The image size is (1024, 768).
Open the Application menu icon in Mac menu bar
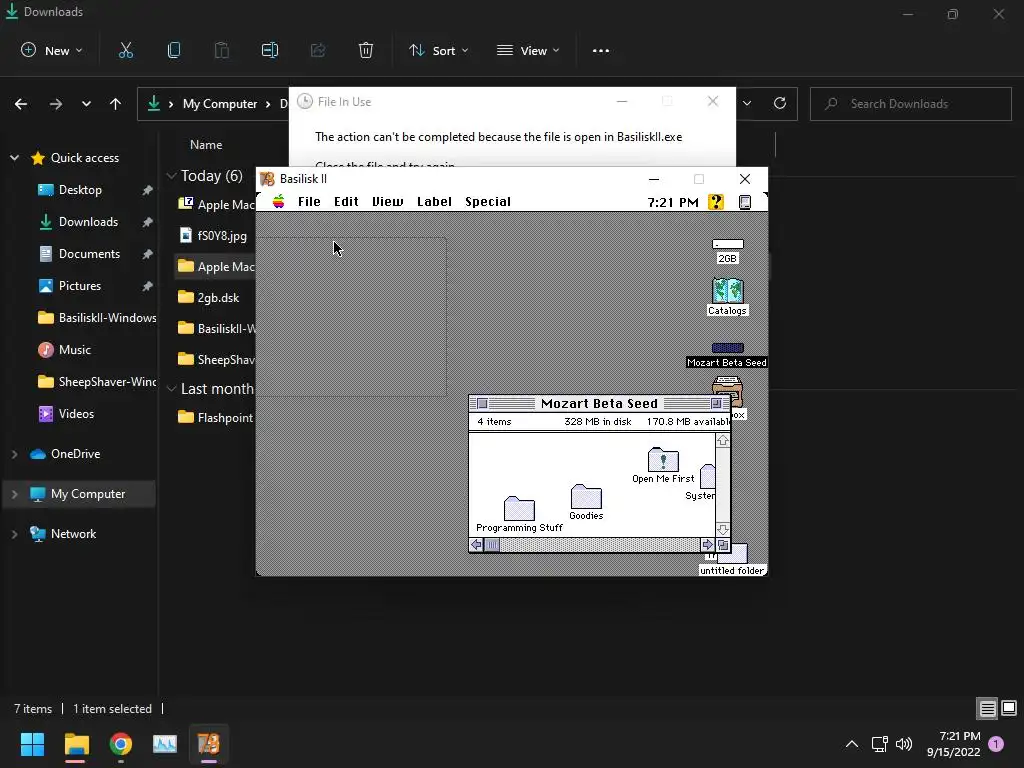(x=745, y=202)
